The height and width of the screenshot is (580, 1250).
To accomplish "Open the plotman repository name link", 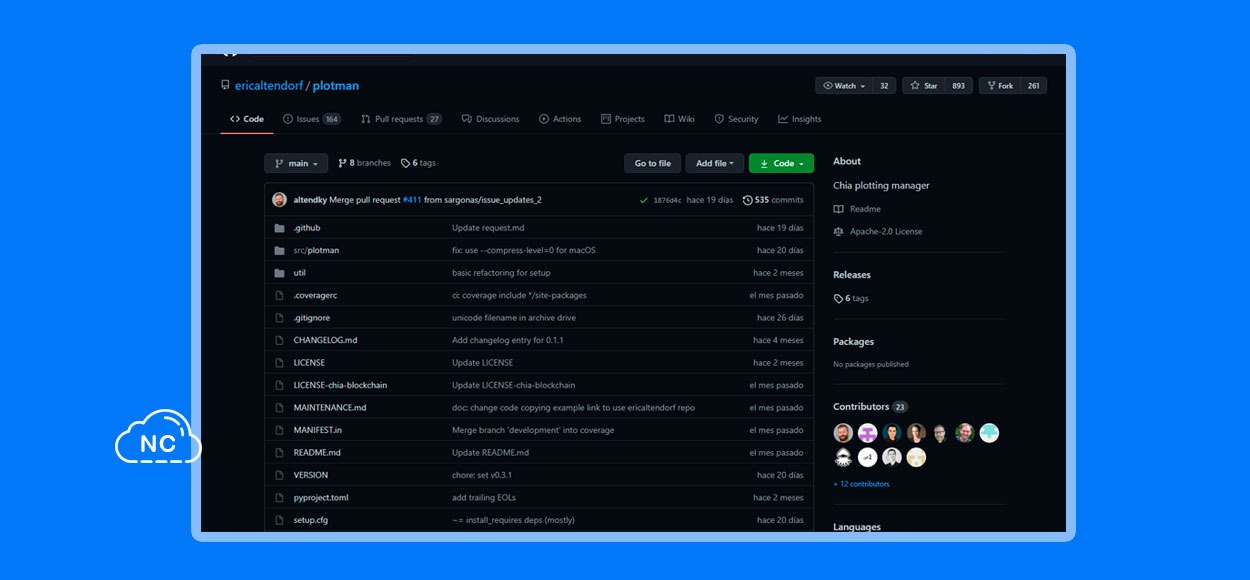I will pyautogui.click(x=336, y=86).
